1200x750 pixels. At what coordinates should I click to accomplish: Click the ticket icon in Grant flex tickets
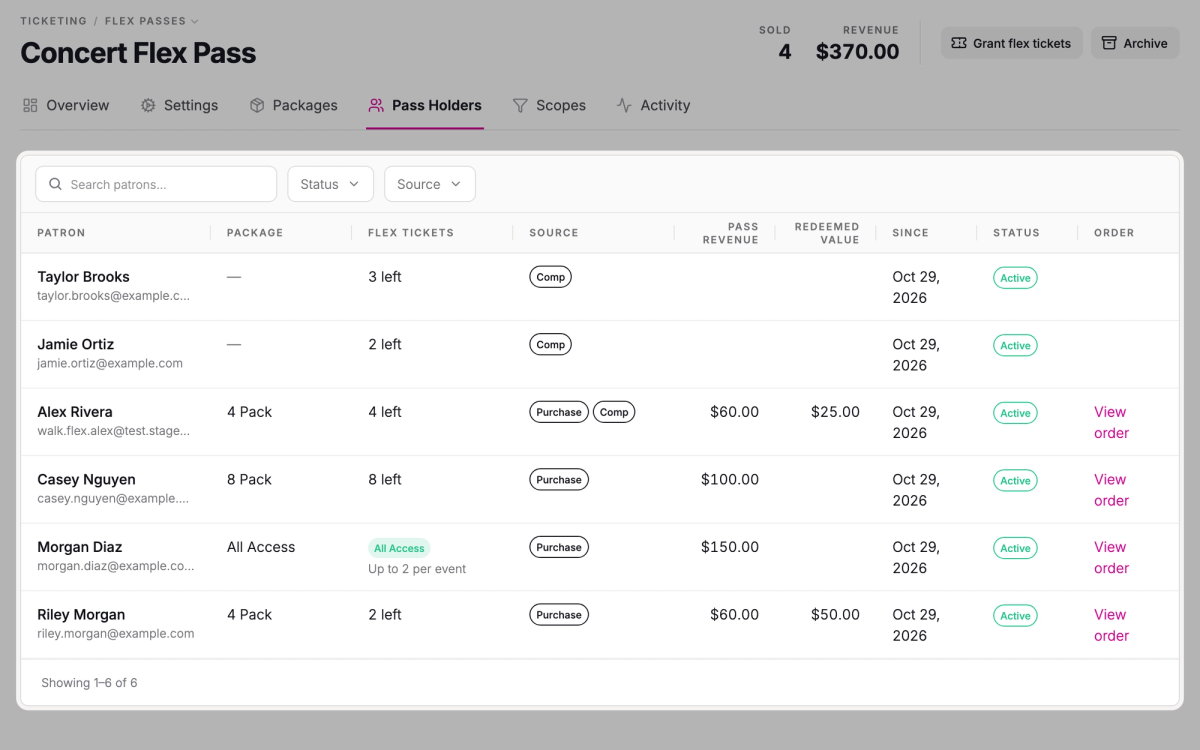[x=959, y=43]
